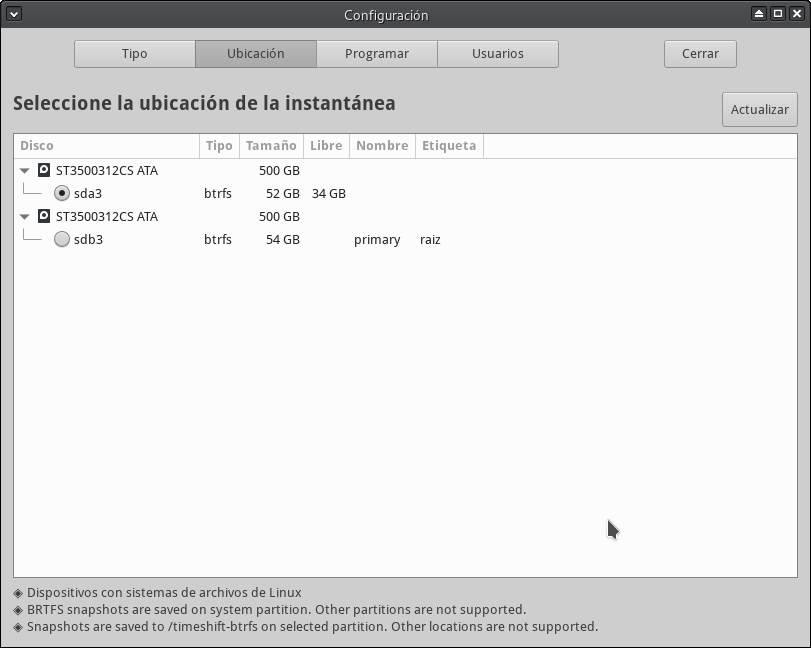
Task: Switch to the Ubicación tab
Action: 256,54
